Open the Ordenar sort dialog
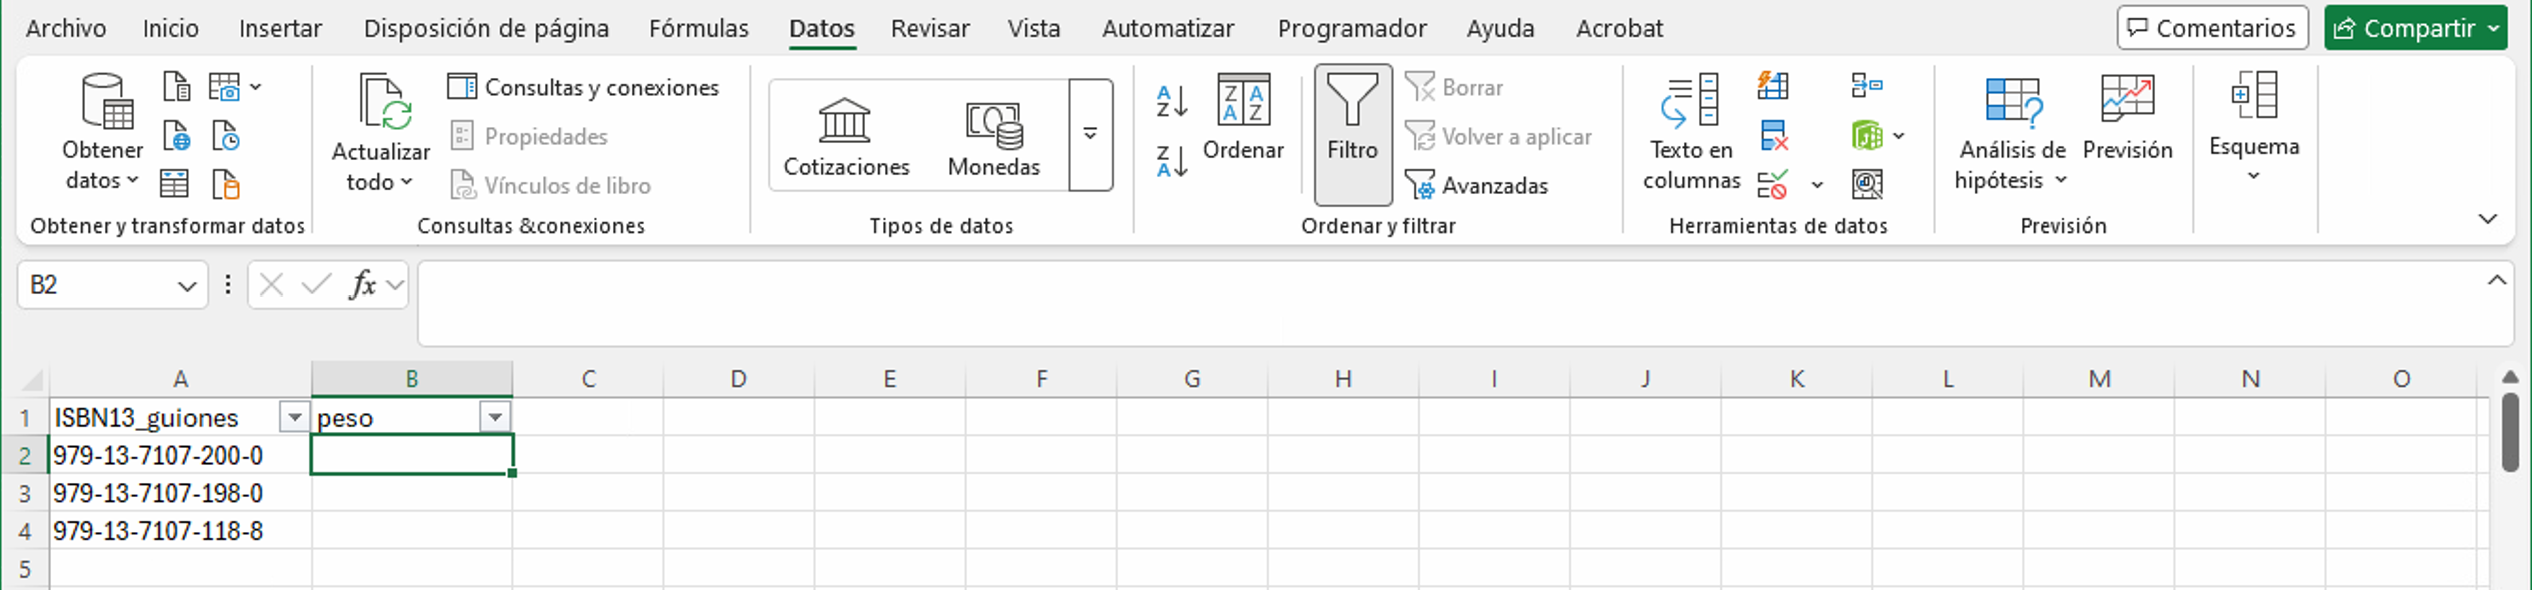Image resolution: width=2532 pixels, height=590 pixels. tap(1243, 118)
